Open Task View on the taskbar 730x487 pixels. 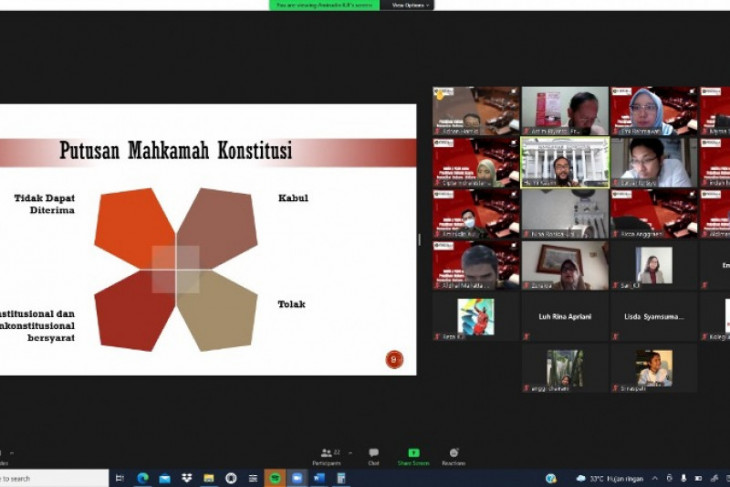(120, 478)
